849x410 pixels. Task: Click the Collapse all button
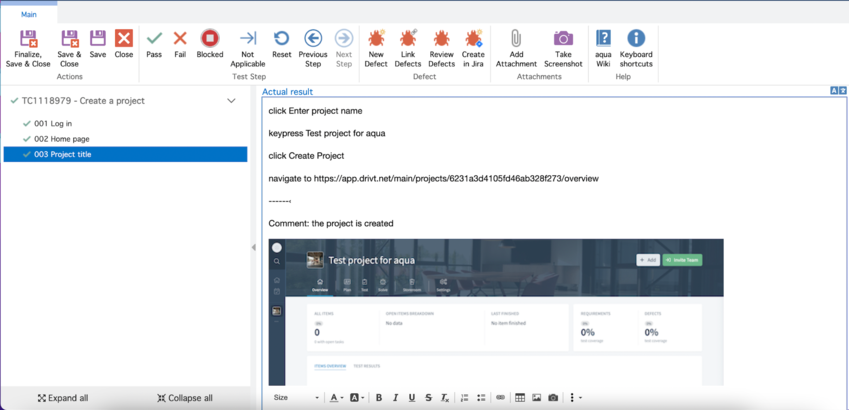click(x=185, y=398)
